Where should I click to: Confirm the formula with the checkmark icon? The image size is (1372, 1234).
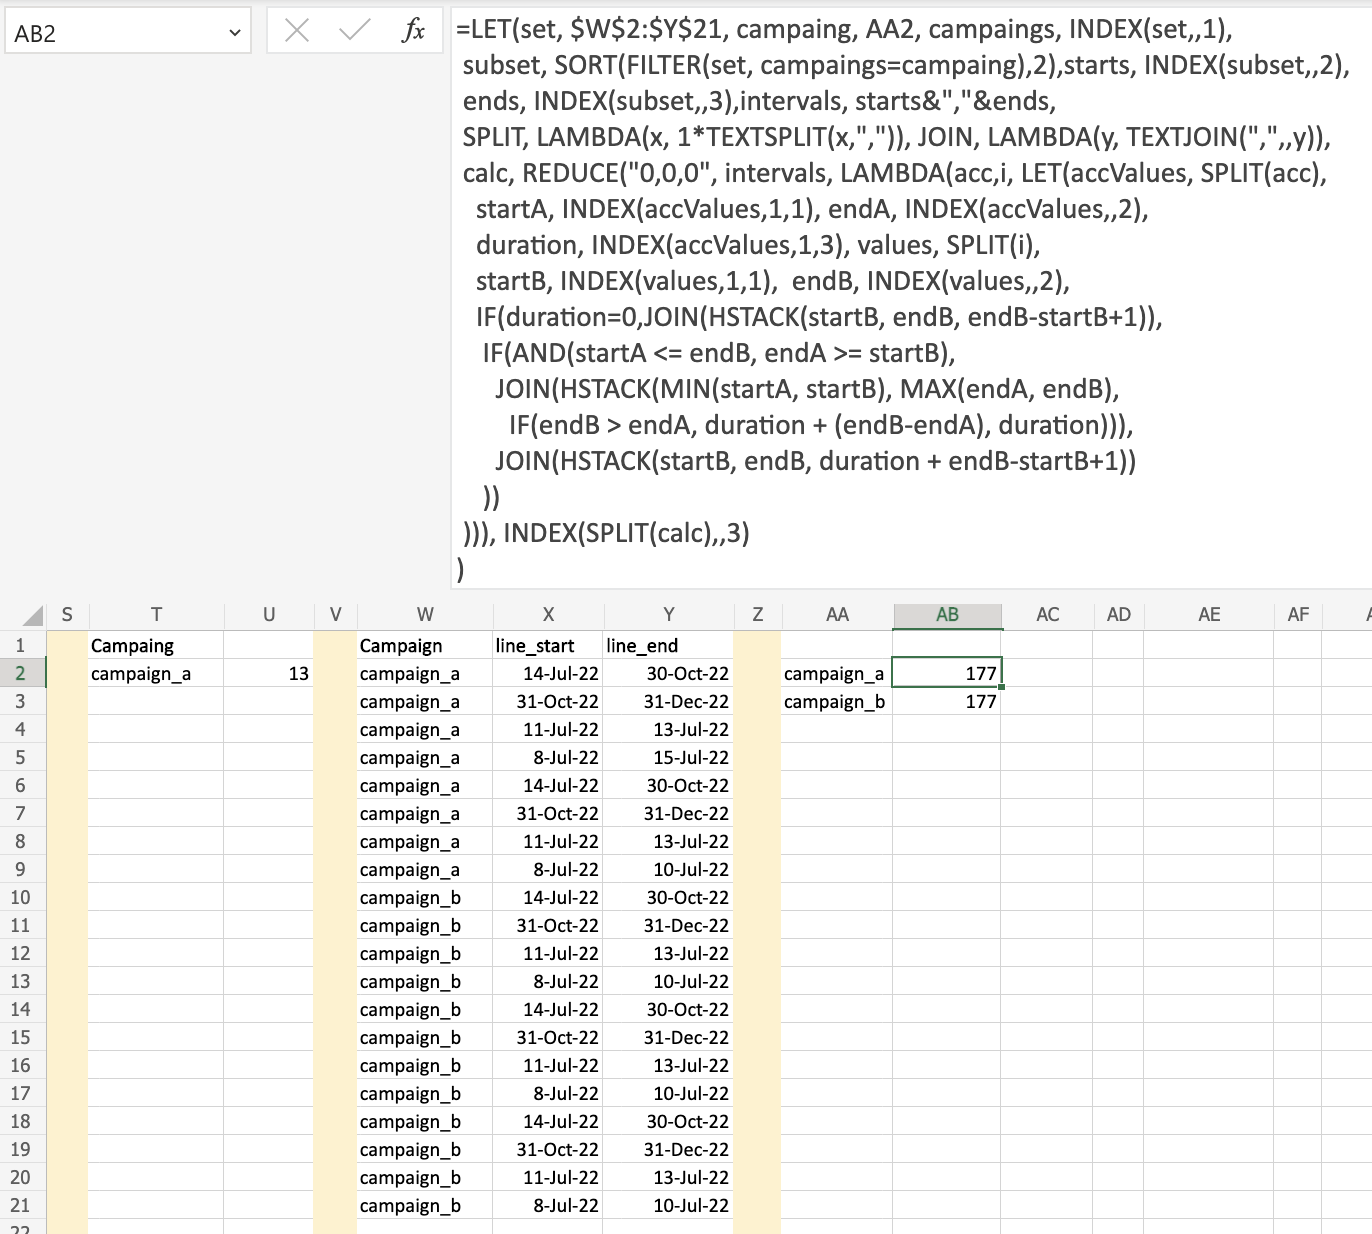coord(354,31)
